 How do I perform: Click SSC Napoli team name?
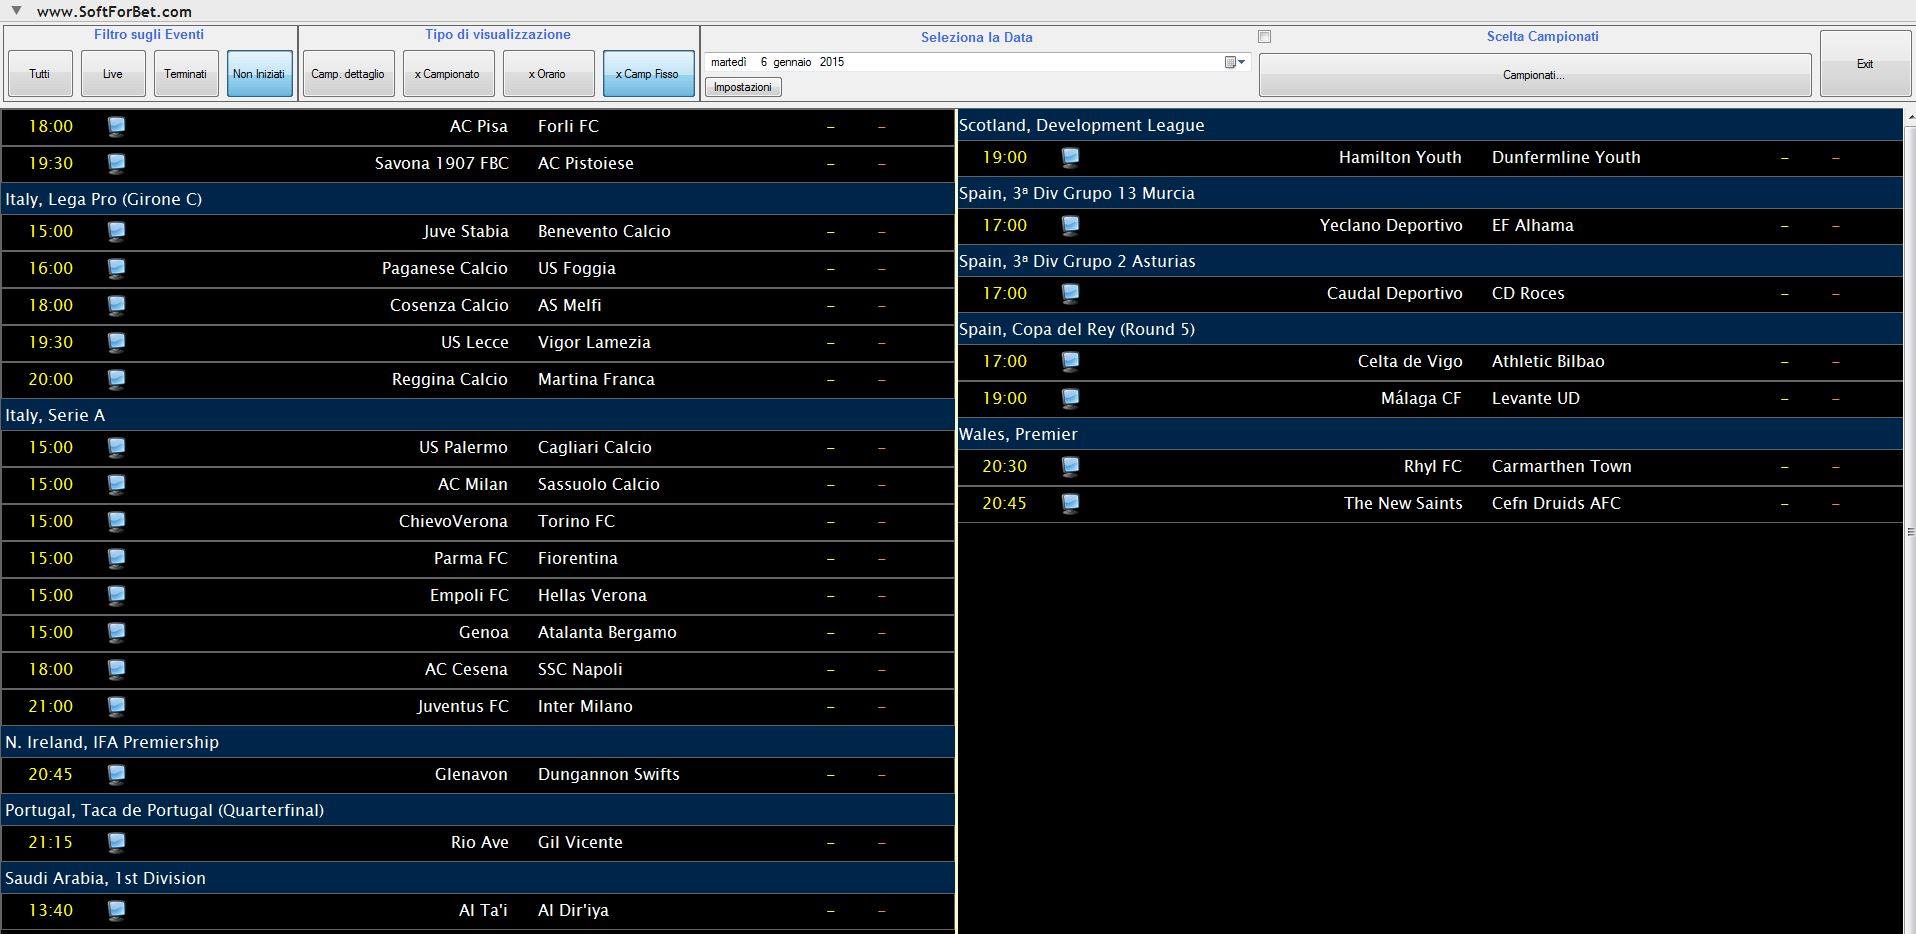point(580,669)
